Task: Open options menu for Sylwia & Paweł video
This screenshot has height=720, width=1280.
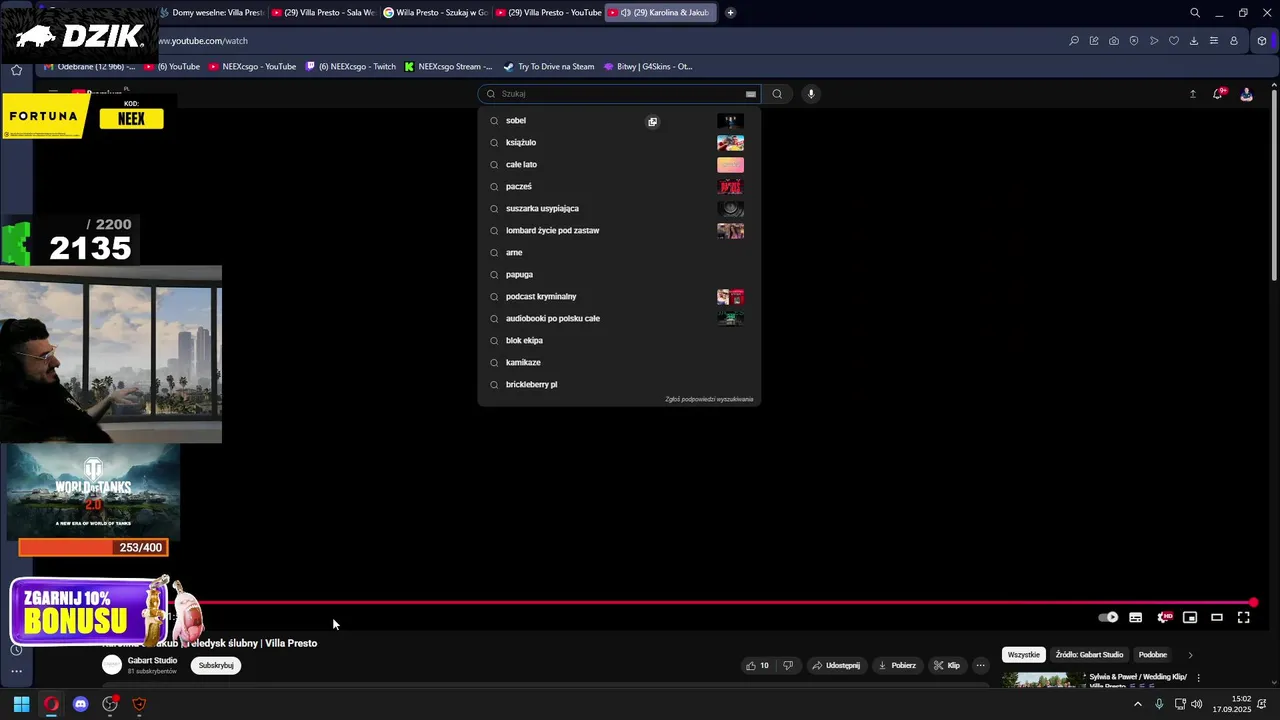Action: pyautogui.click(x=1198, y=678)
